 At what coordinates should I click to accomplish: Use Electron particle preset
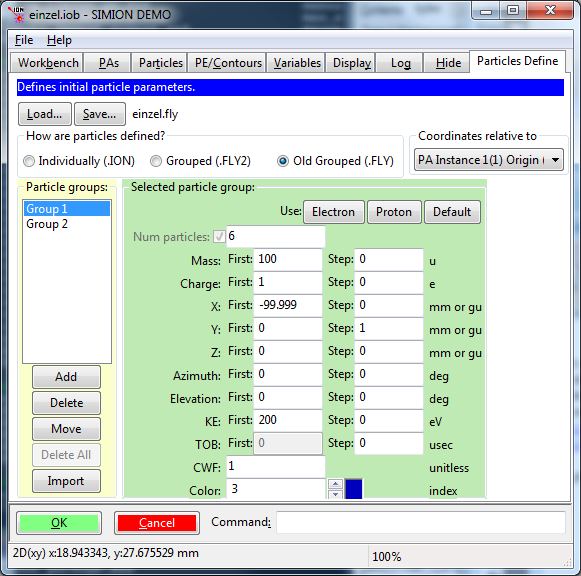tap(333, 212)
